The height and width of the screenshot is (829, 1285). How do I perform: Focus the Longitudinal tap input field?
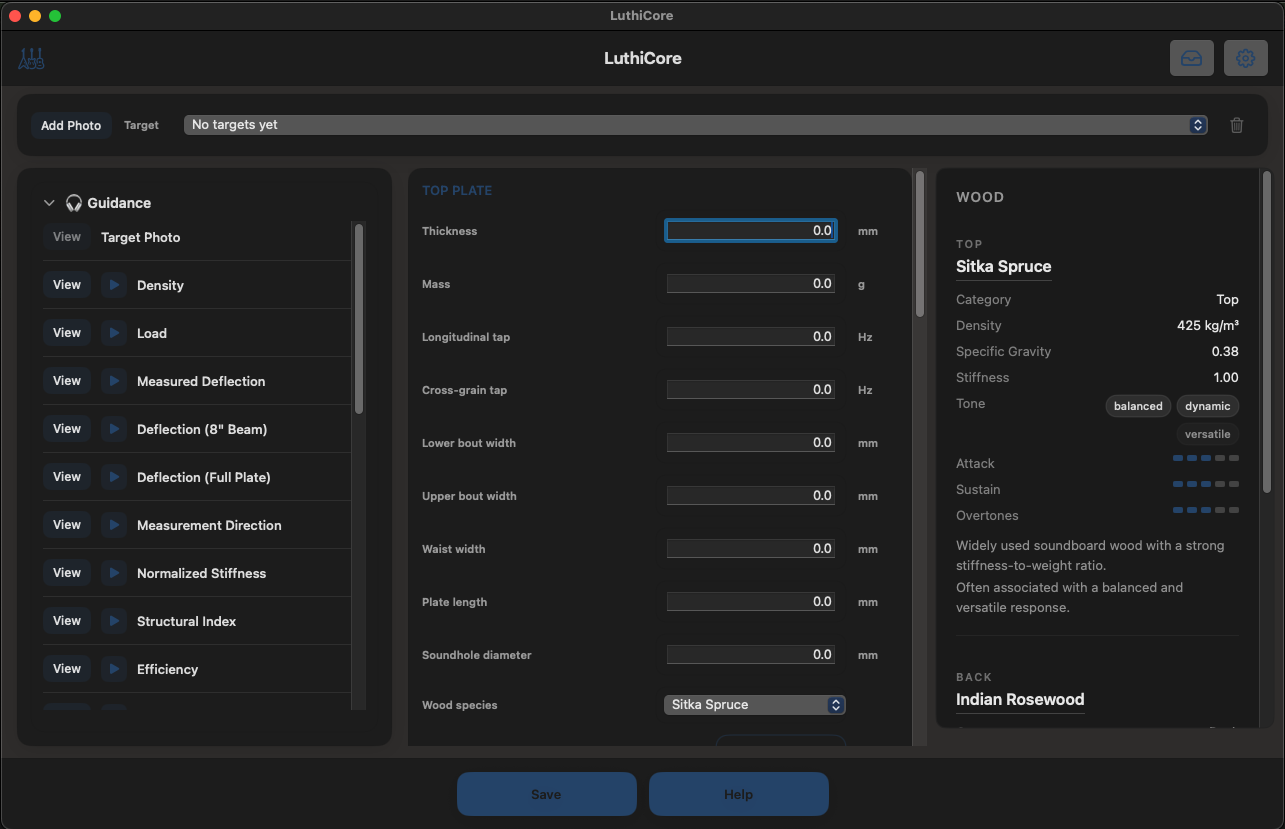point(751,337)
